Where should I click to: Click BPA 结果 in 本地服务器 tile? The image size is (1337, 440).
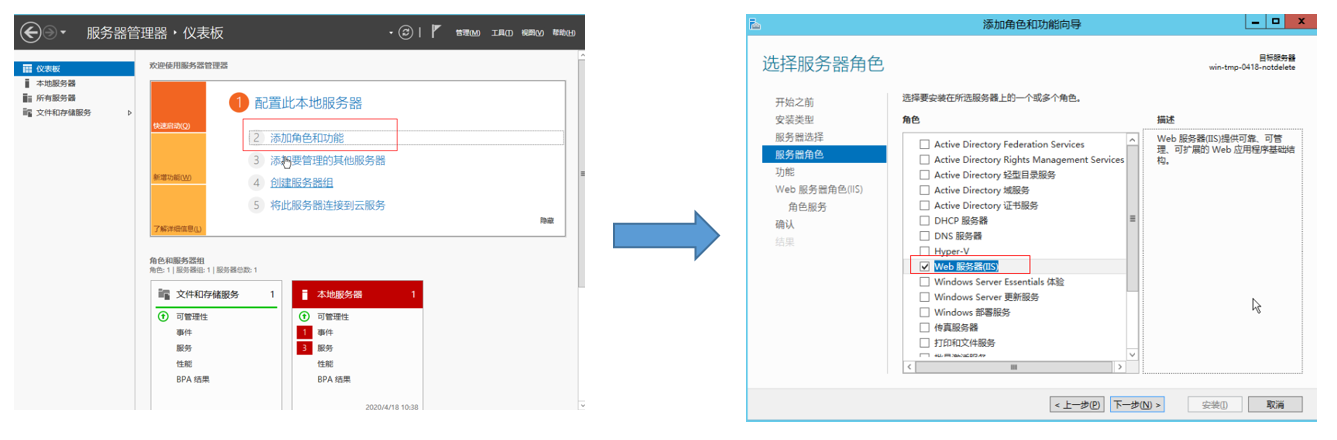click(x=334, y=379)
